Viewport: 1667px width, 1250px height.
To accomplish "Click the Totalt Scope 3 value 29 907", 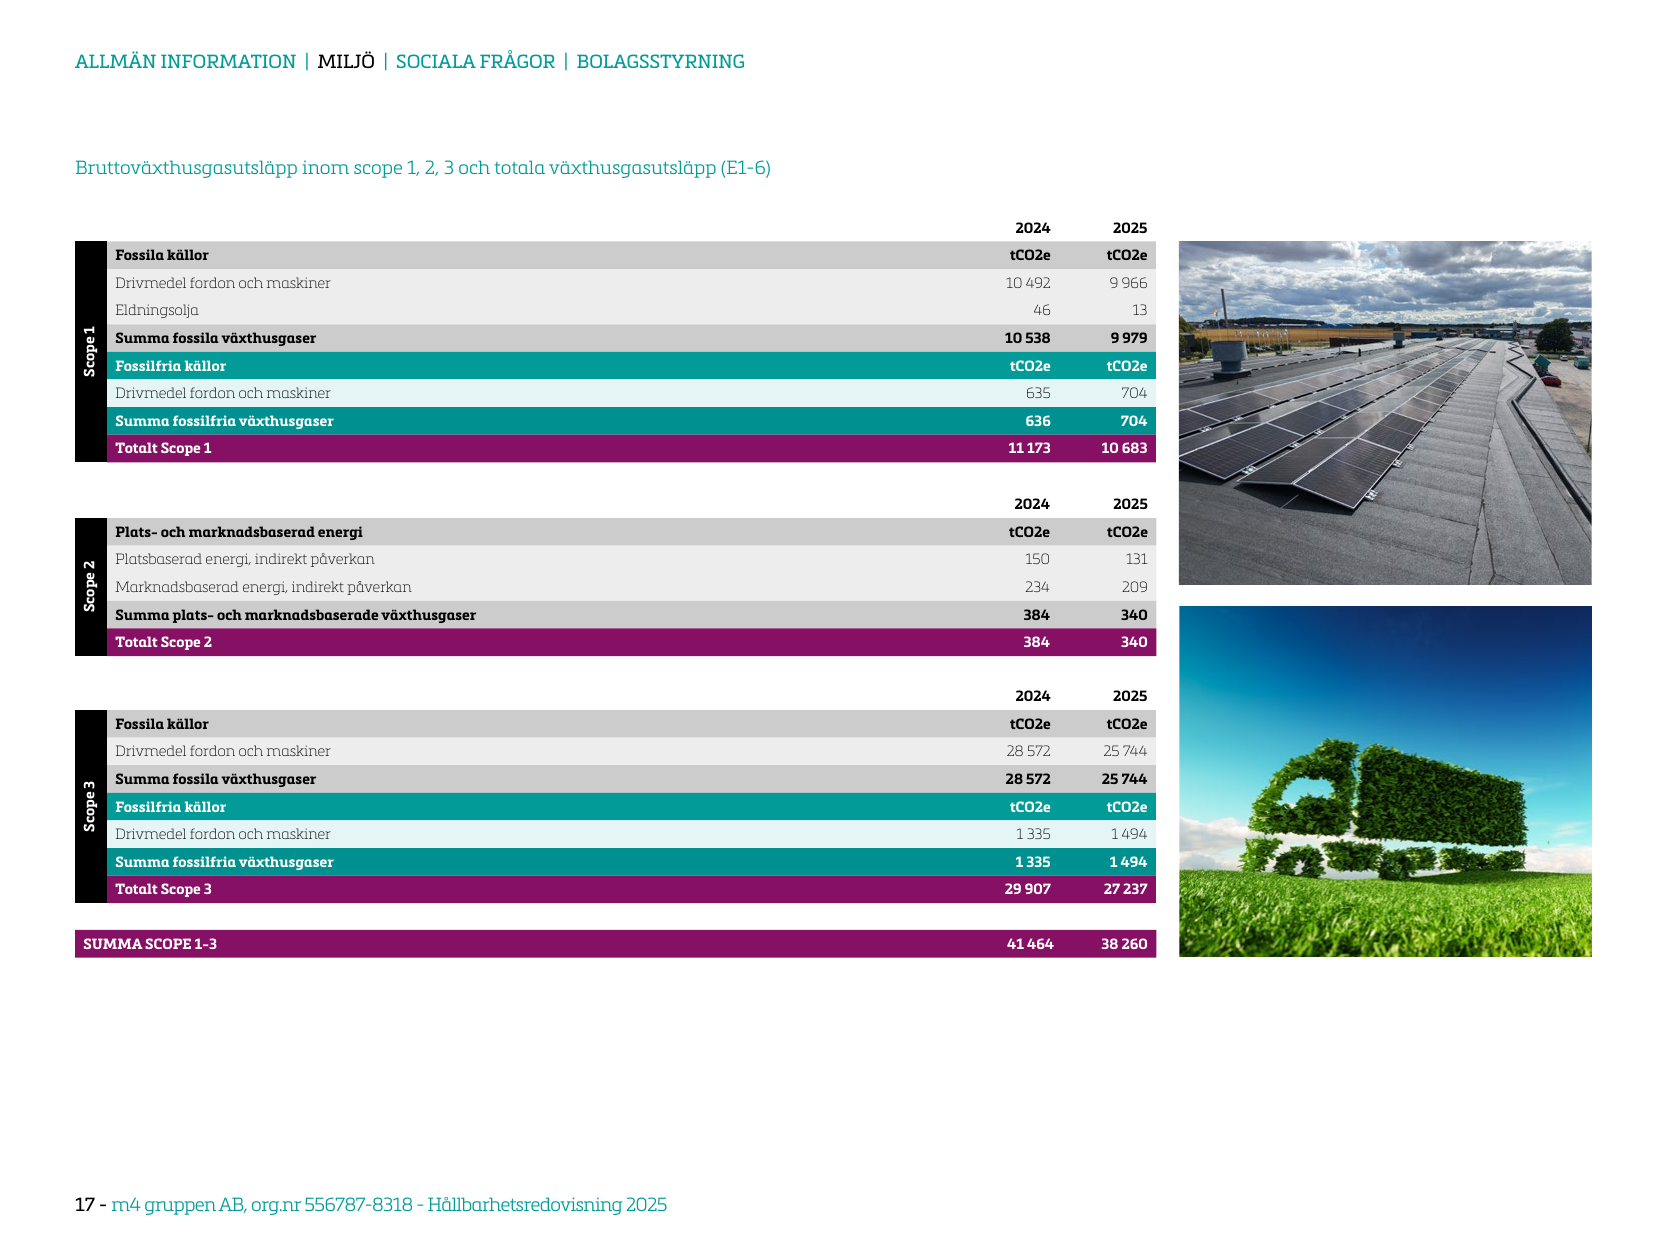I will (1028, 889).
